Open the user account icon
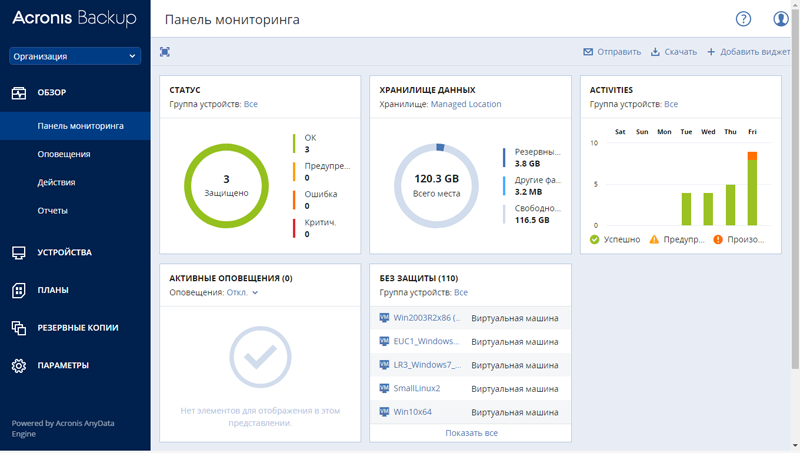800x453 pixels. click(x=781, y=19)
